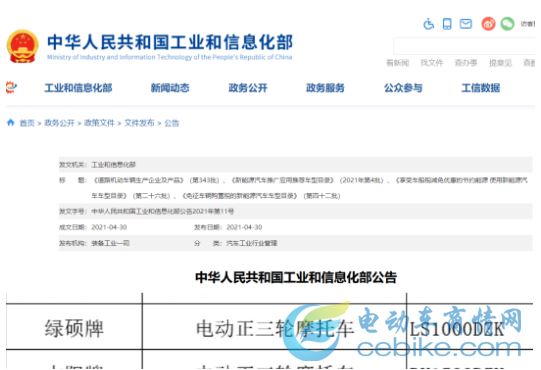This screenshot has height=370, width=541.
Task: Click the national emblem logo
Action: (22, 46)
